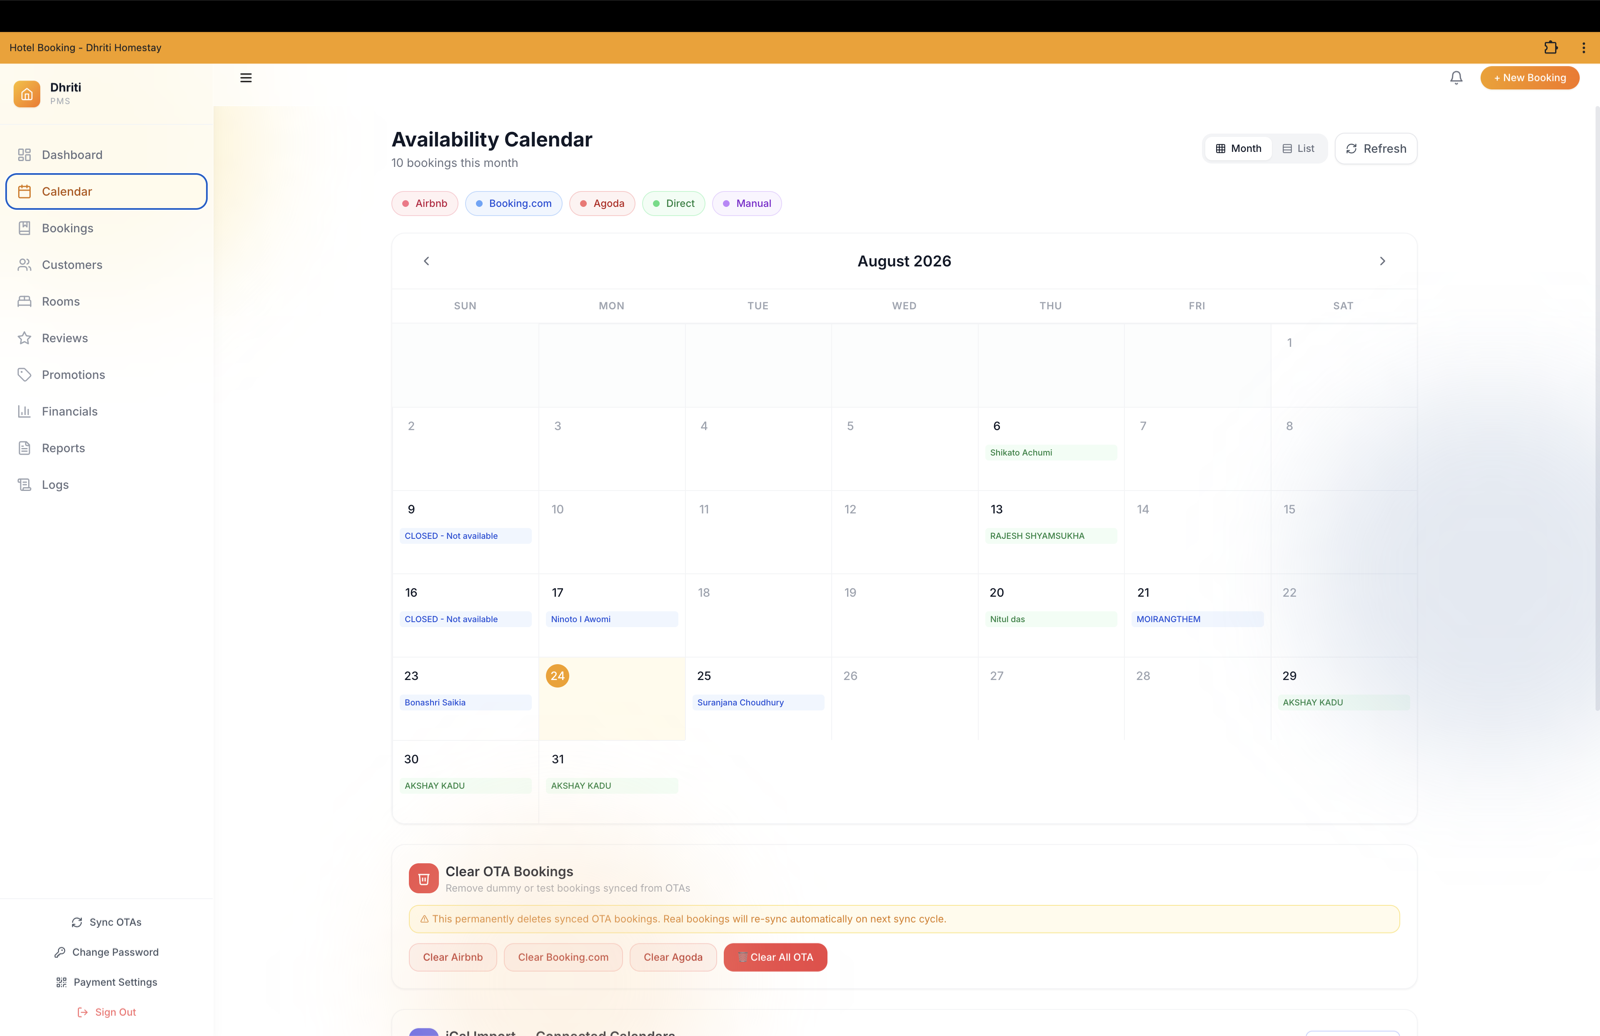
Task: Open CLOSED entry on August 16
Action: [465, 619]
